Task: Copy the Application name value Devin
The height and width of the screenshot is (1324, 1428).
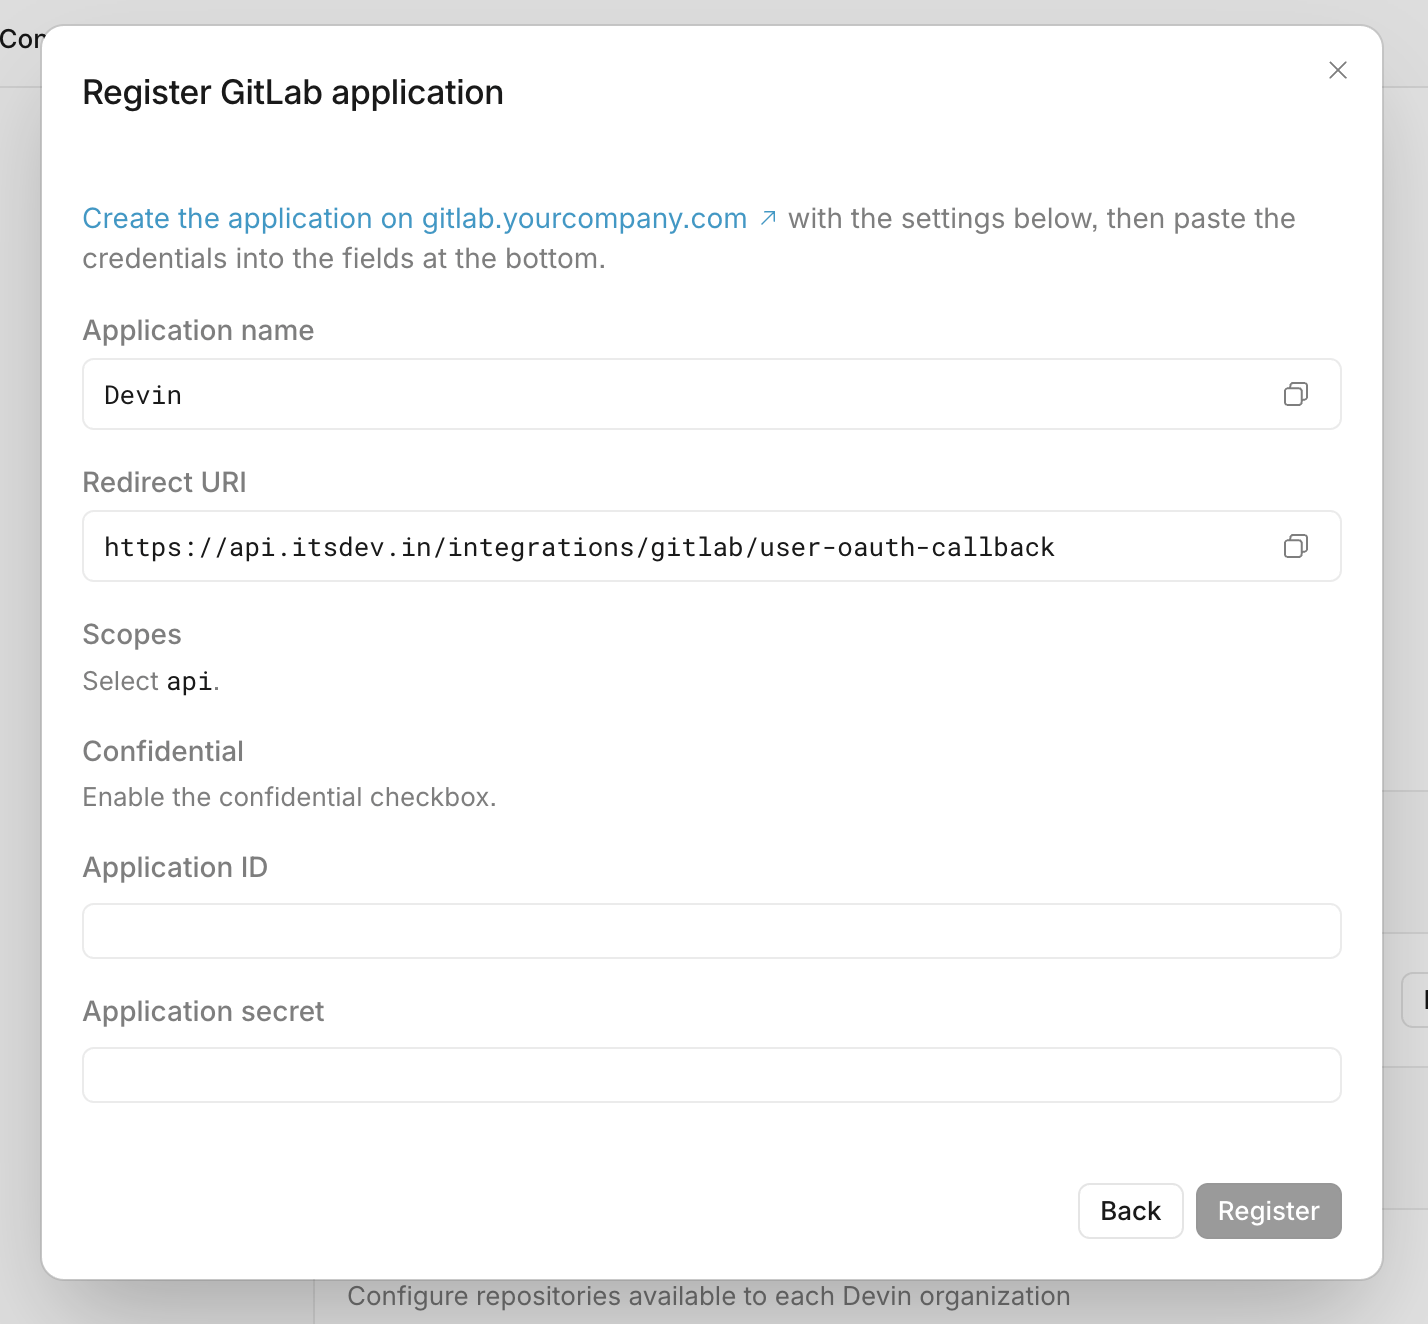Action: tap(1295, 394)
